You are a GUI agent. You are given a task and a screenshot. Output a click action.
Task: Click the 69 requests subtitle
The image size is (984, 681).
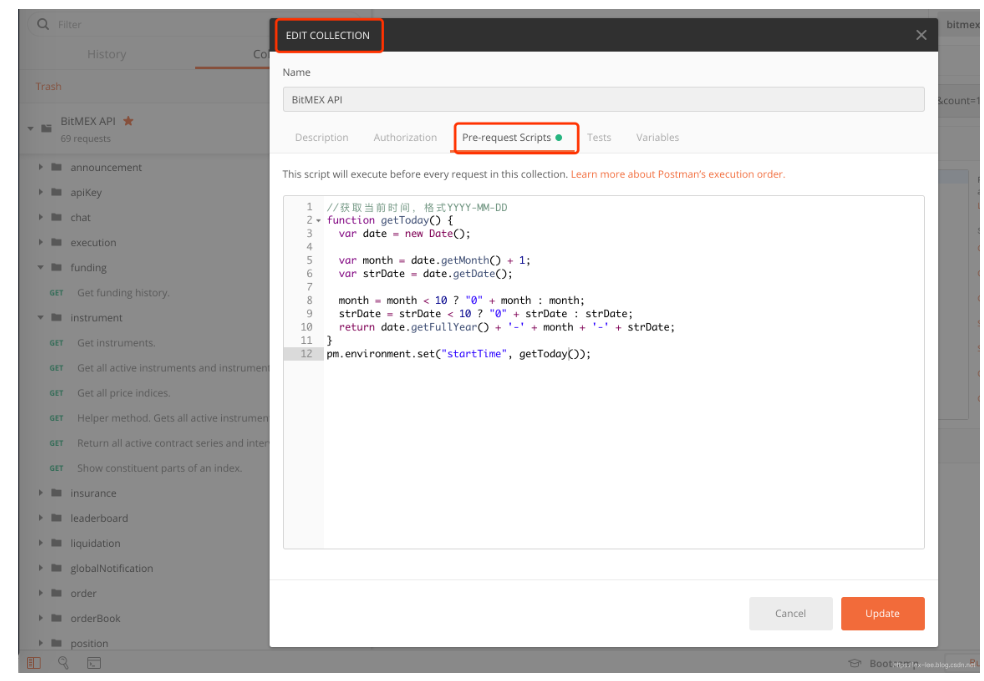click(85, 139)
